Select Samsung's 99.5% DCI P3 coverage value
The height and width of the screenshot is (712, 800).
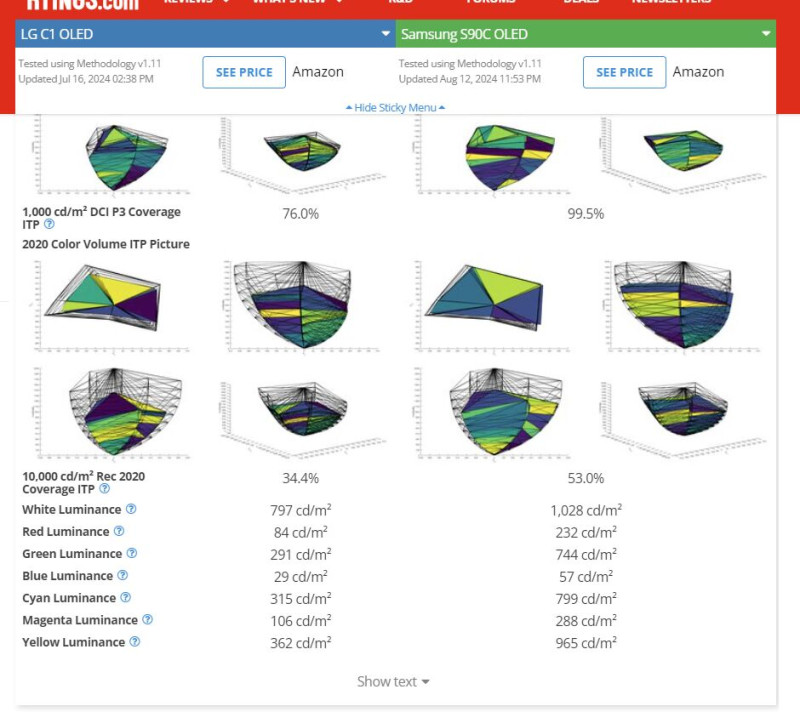(x=586, y=214)
